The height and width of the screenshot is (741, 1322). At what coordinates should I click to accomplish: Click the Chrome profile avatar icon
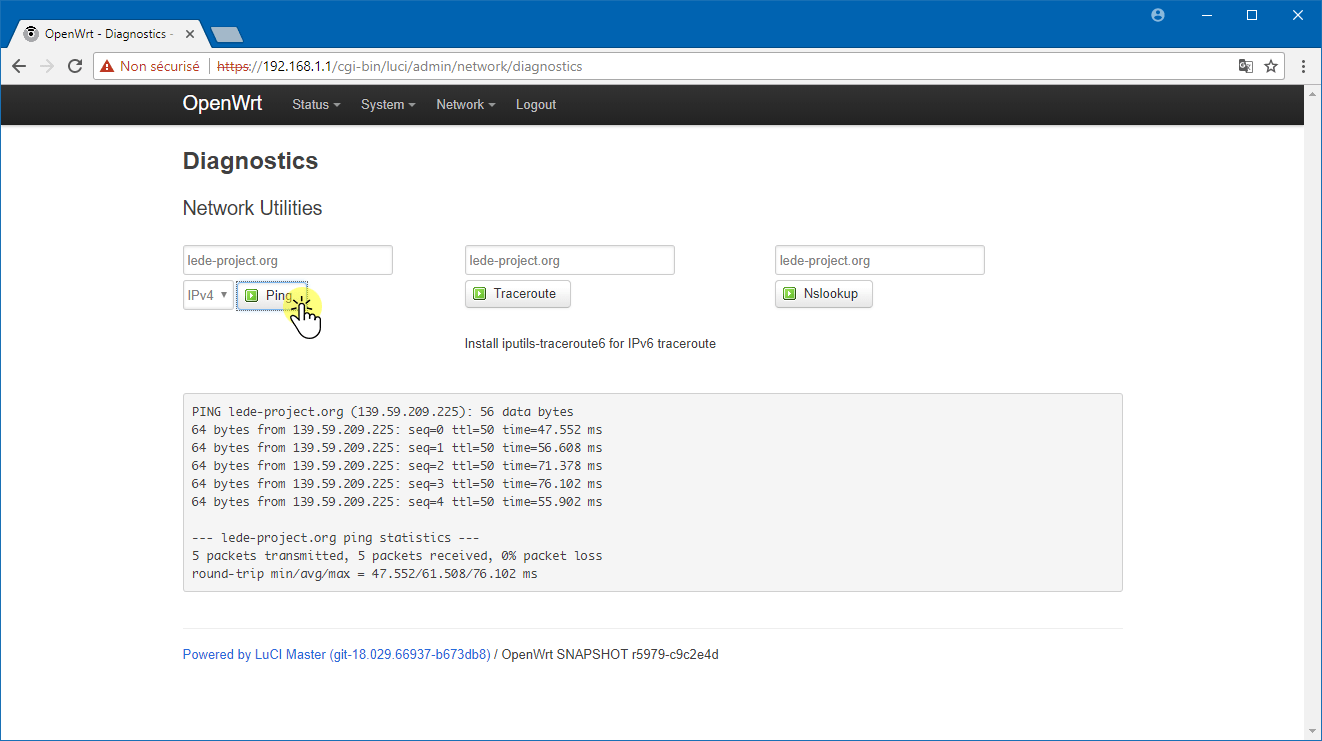click(x=1158, y=15)
